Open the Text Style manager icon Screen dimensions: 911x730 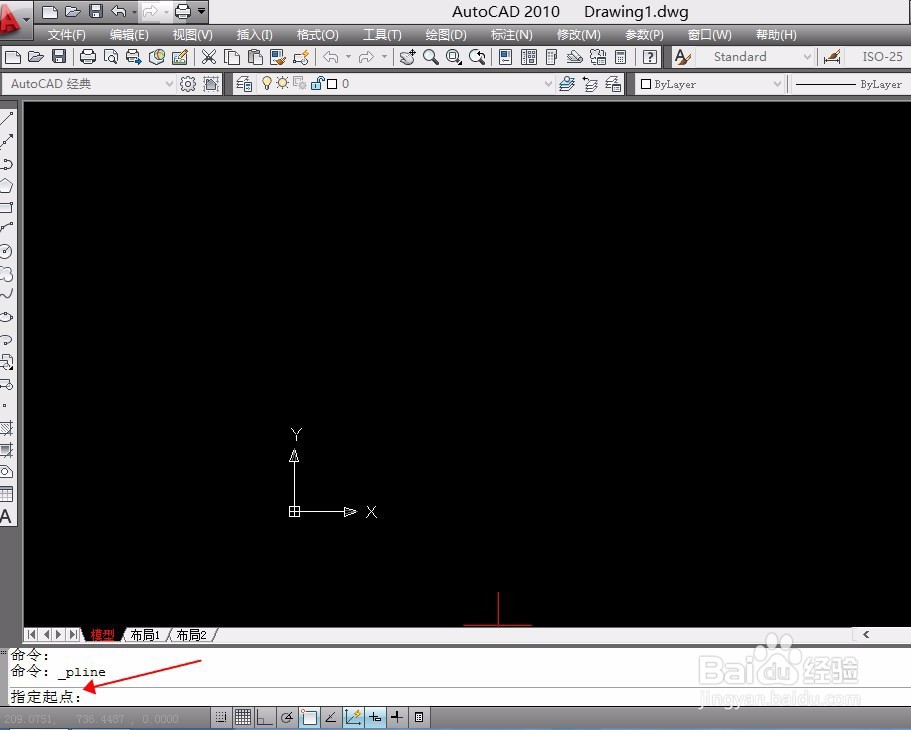click(683, 57)
